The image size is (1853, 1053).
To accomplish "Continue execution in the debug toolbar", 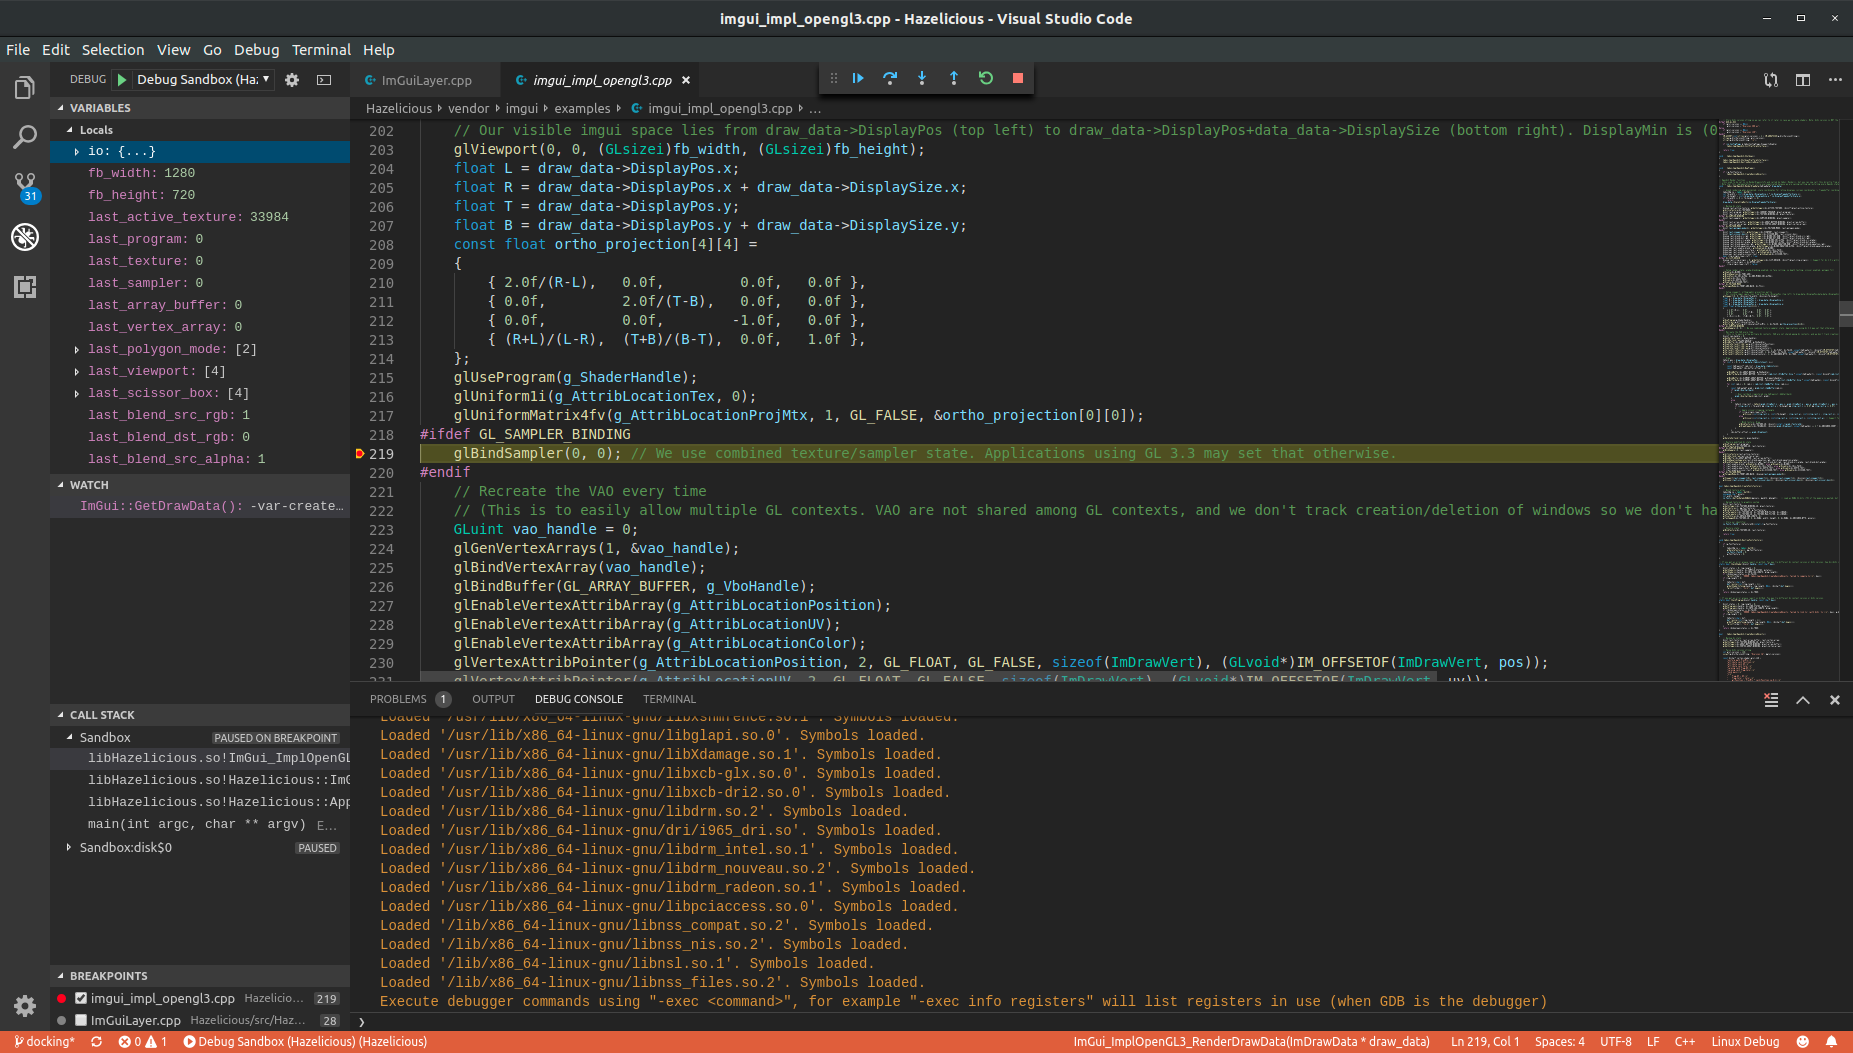I will pyautogui.click(x=858, y=78).
